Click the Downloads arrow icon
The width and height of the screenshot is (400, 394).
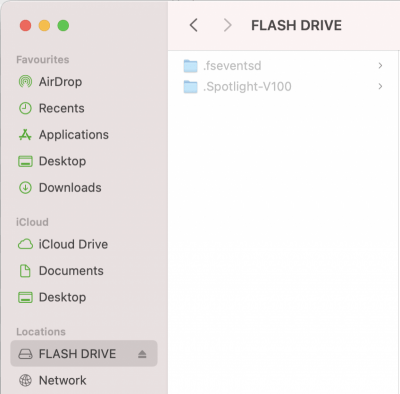25,188
